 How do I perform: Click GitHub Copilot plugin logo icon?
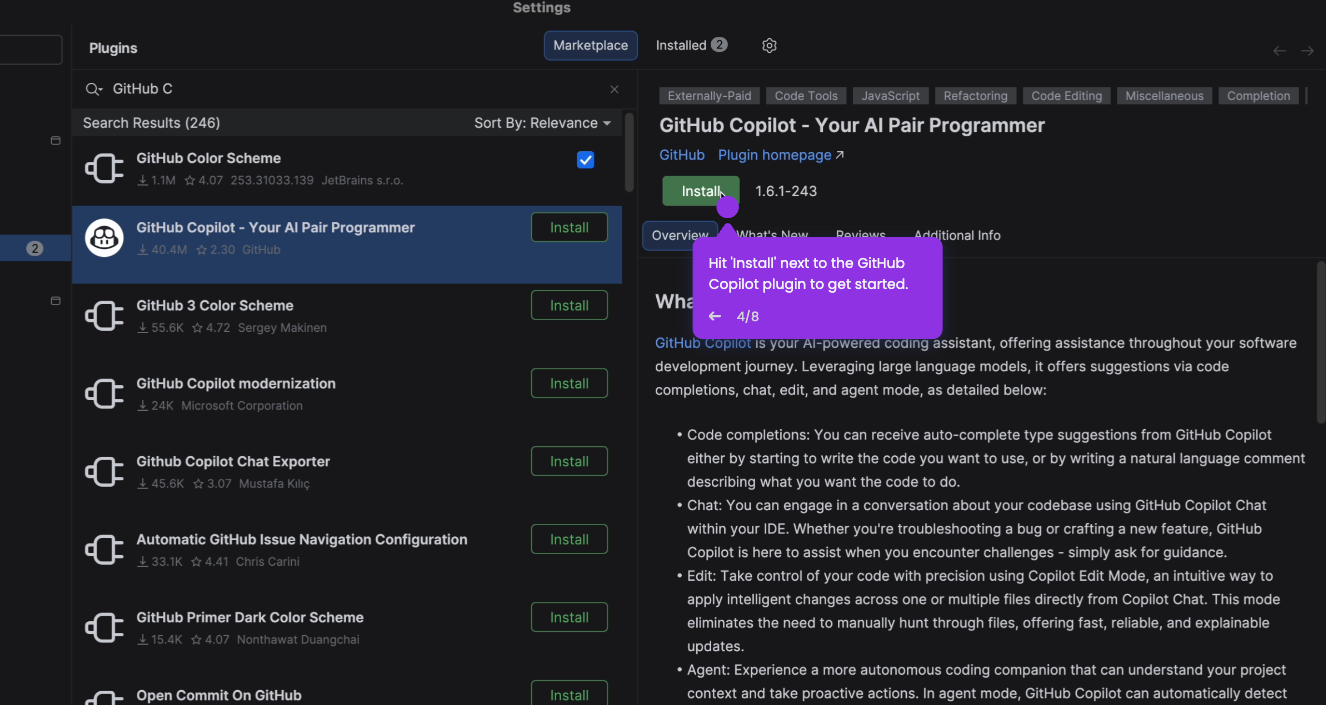pos(104,237)
